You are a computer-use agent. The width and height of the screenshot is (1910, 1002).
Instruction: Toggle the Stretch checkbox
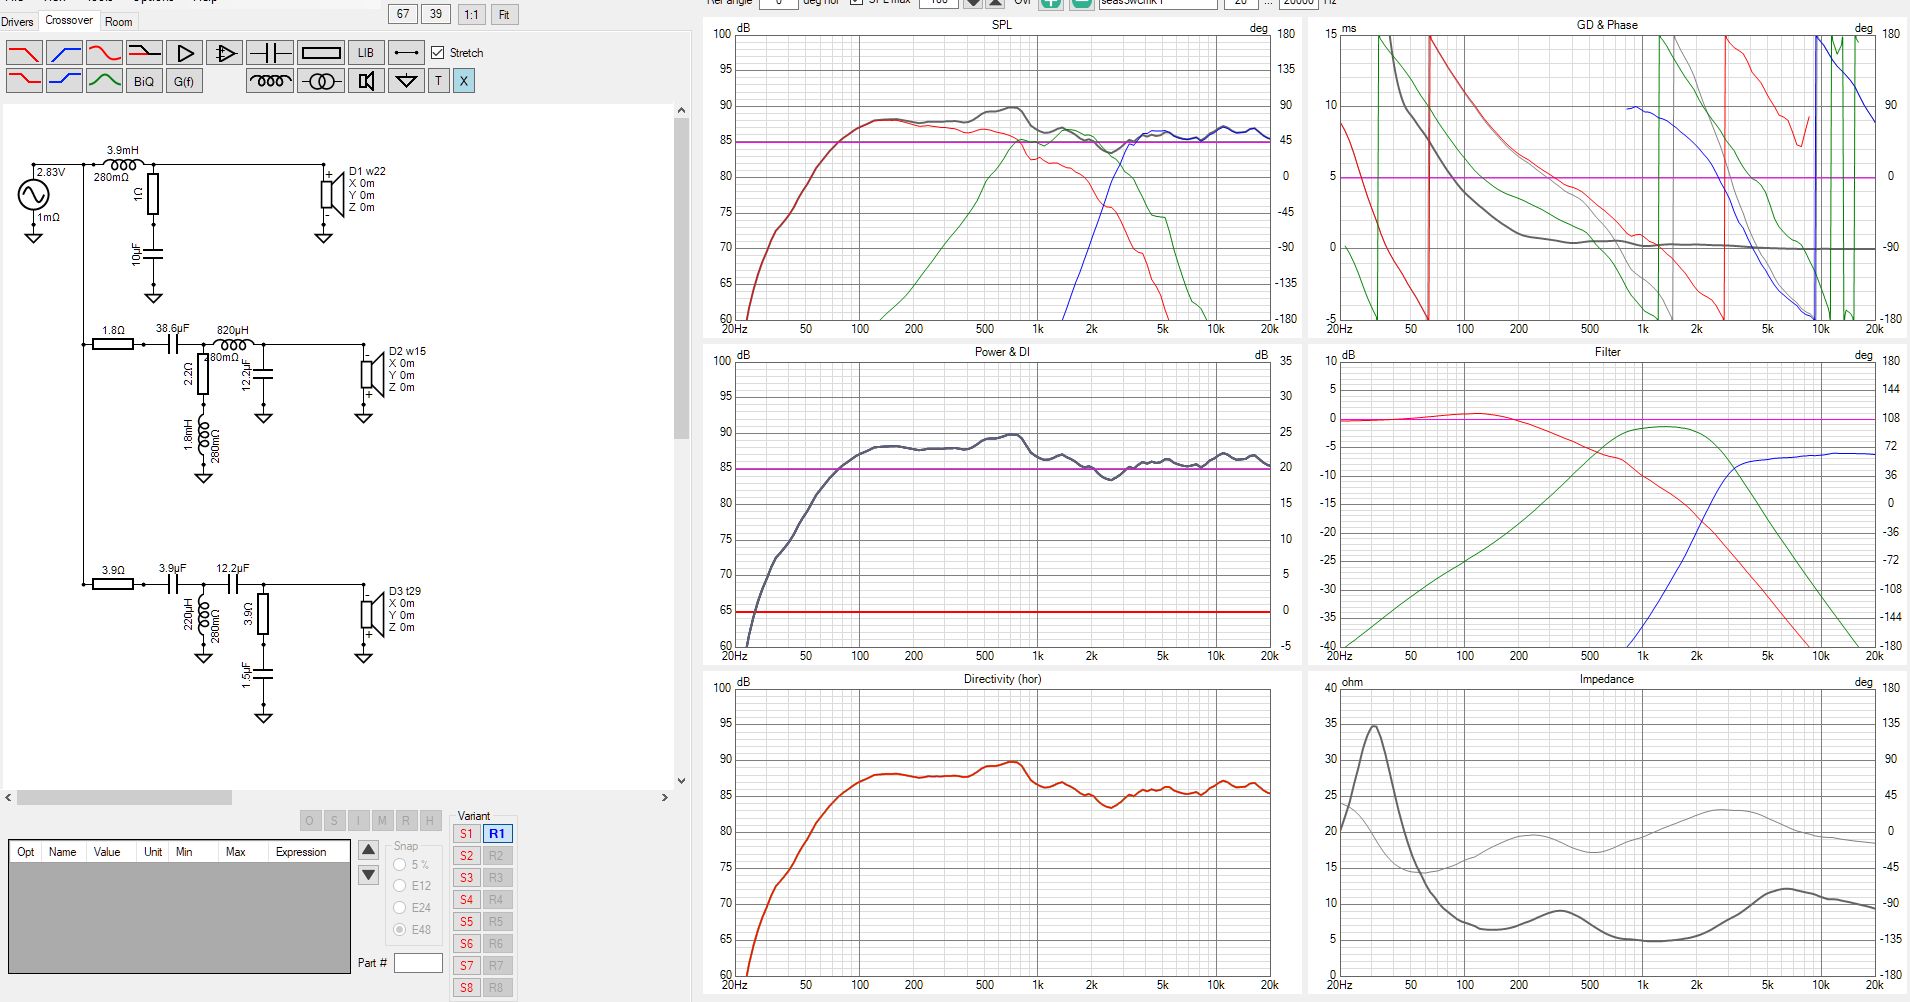[437, 53]
